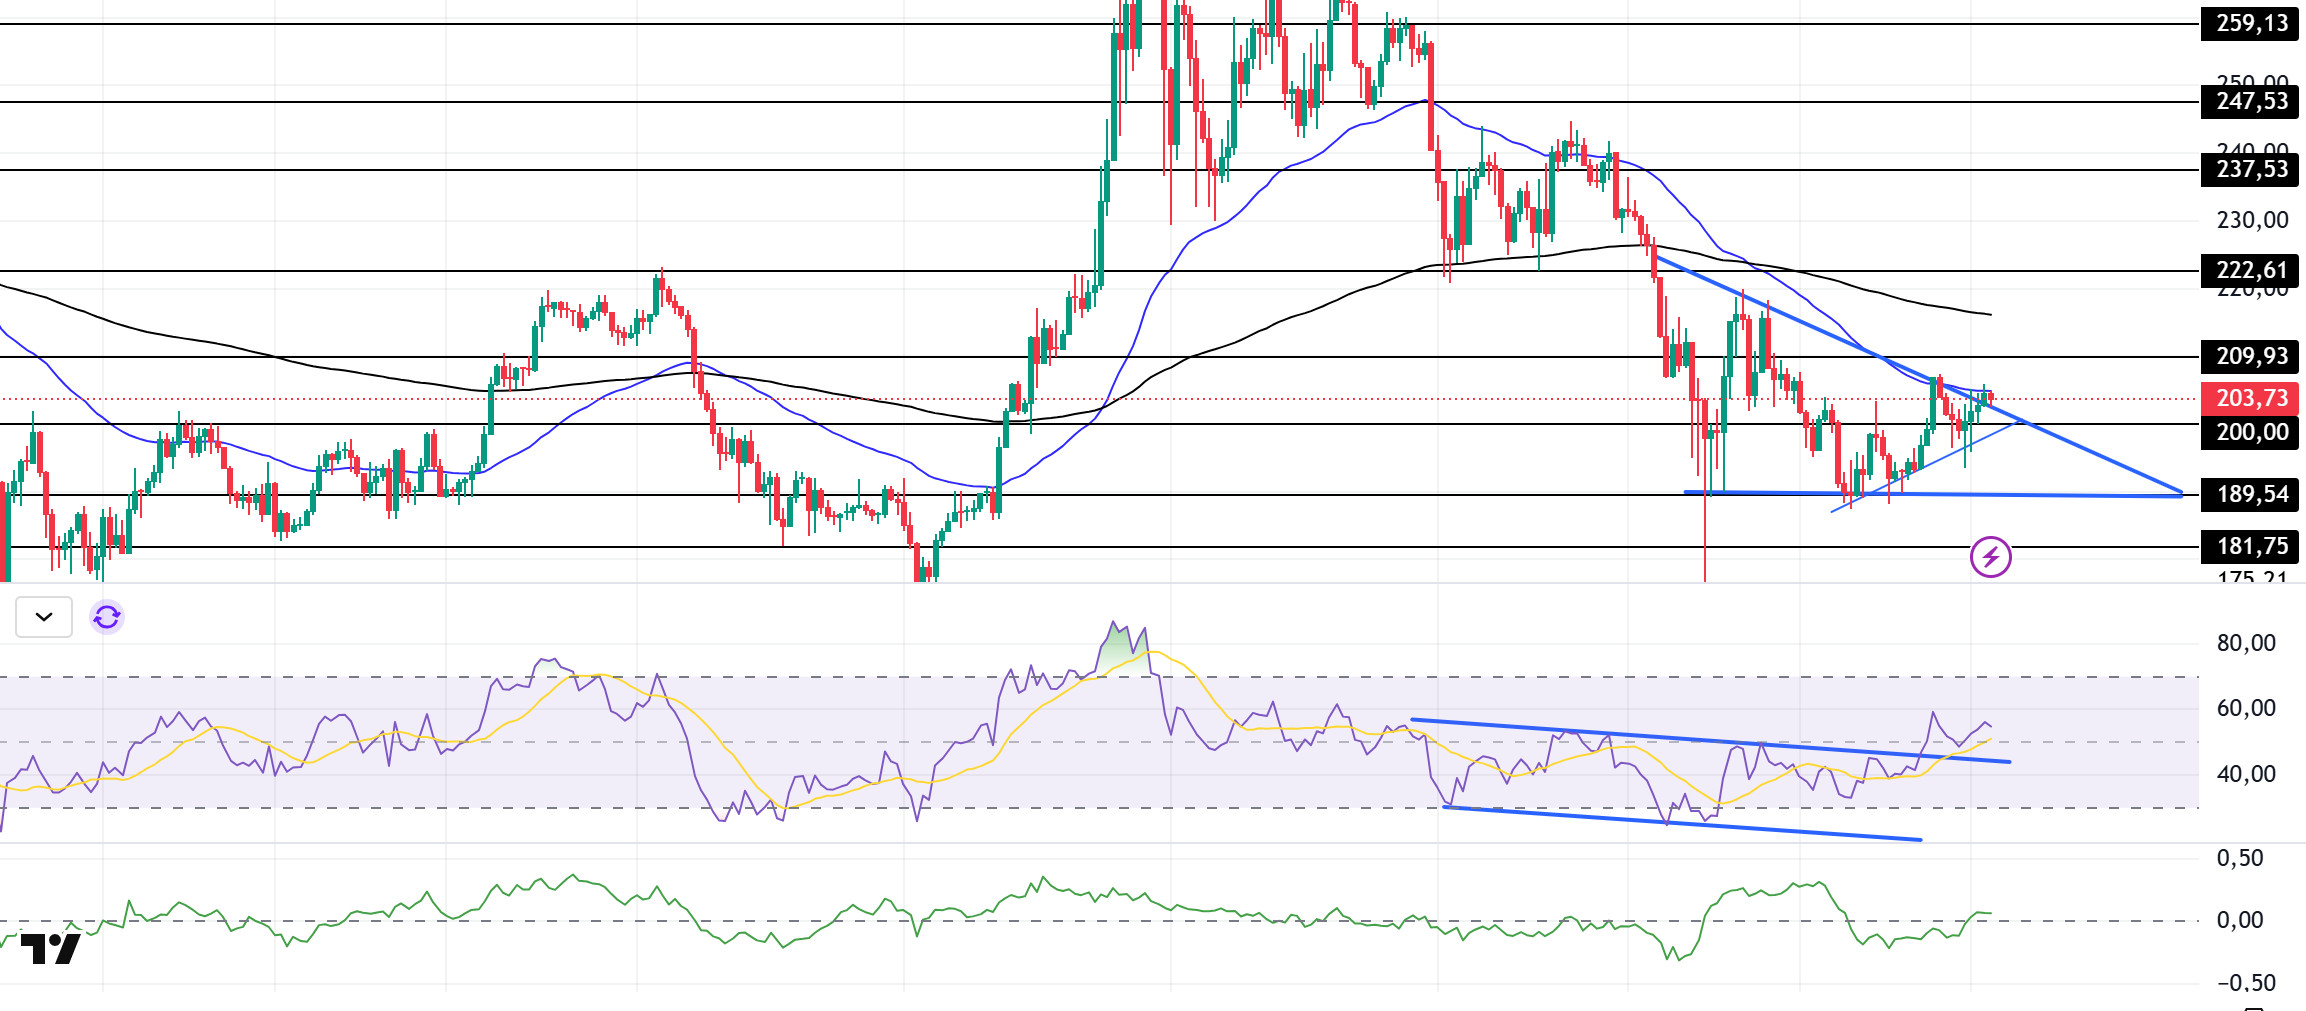The height and width of the screenshot is (1011, 2306).
Task: Click the red 203,73 current price label
Action: click(x=2250, y=398)
